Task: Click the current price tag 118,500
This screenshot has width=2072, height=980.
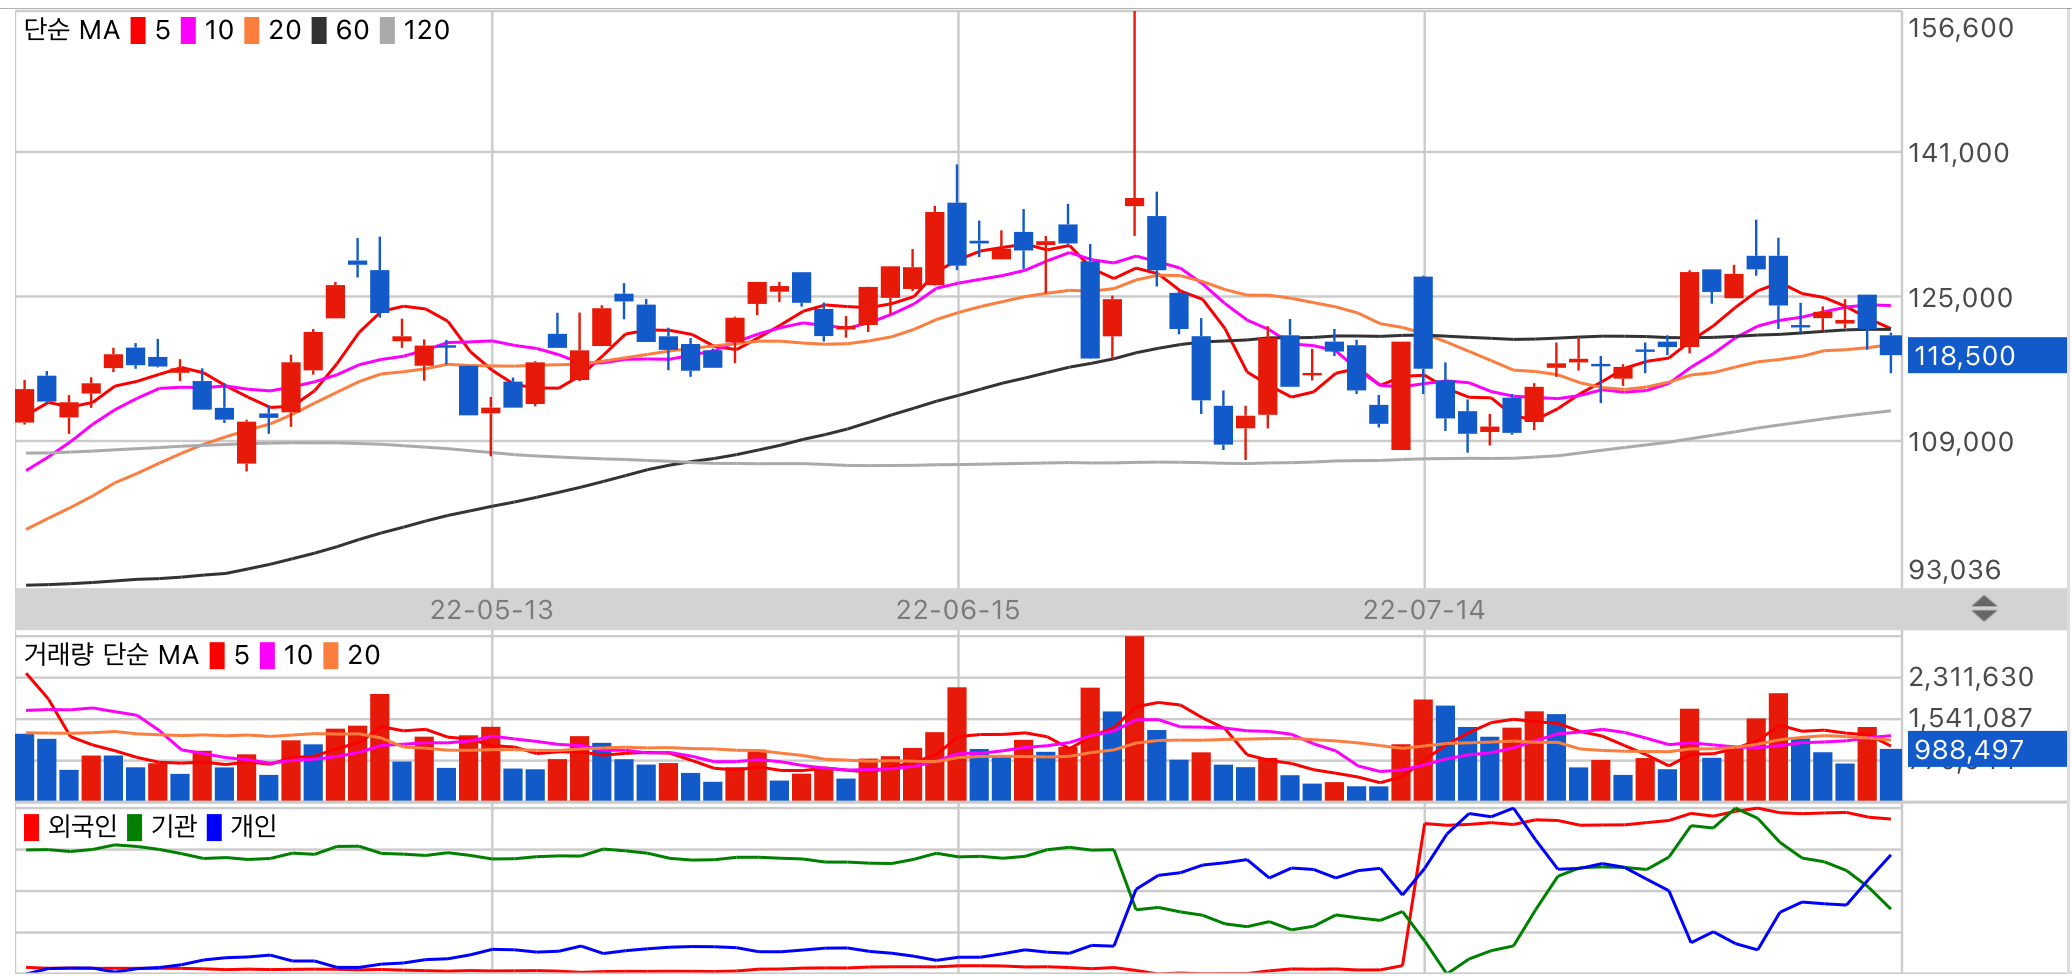Action: pyautogui.click(x=1985, y=356)
